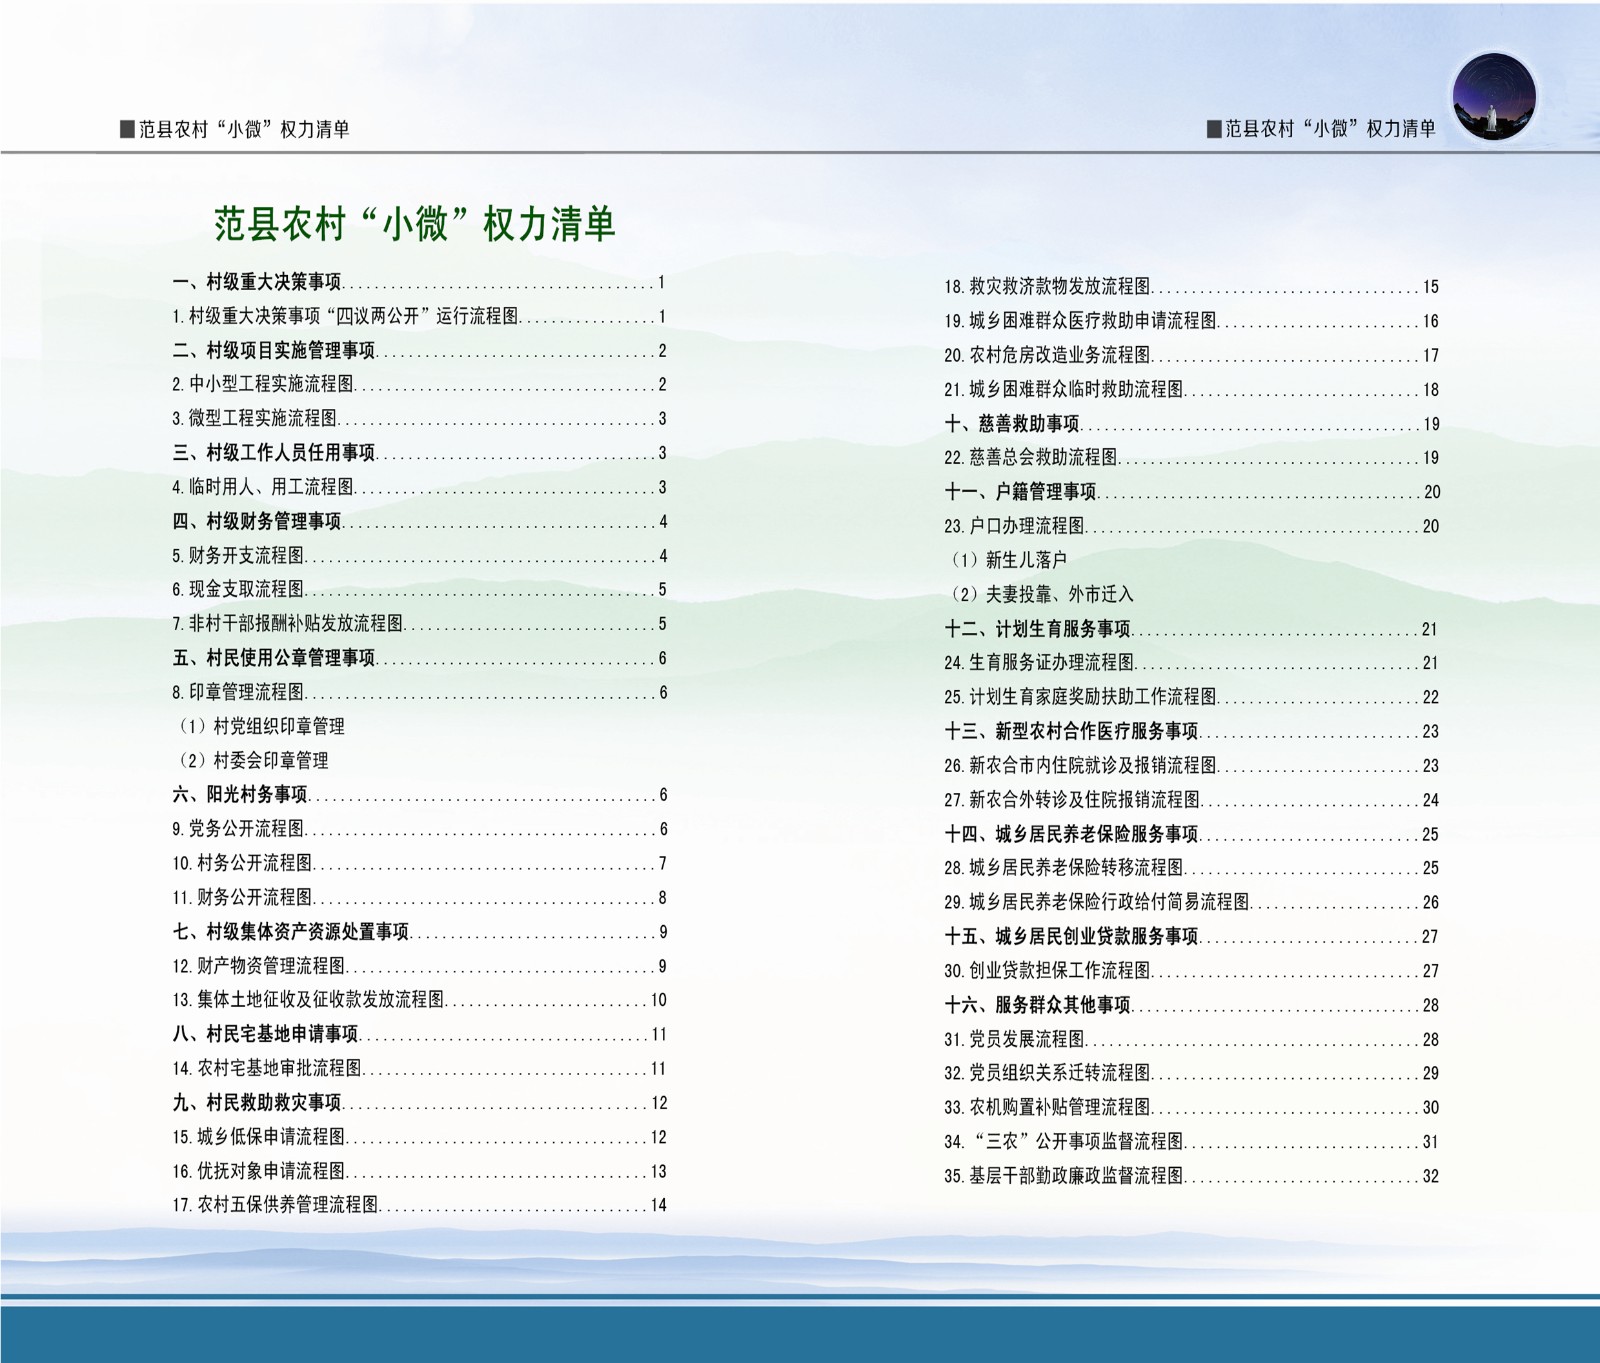Screen dimensions: 1600x1363
Task: Select entry 33.农机购置补贴管理流程图
Action: (x=1192, y=1108)
